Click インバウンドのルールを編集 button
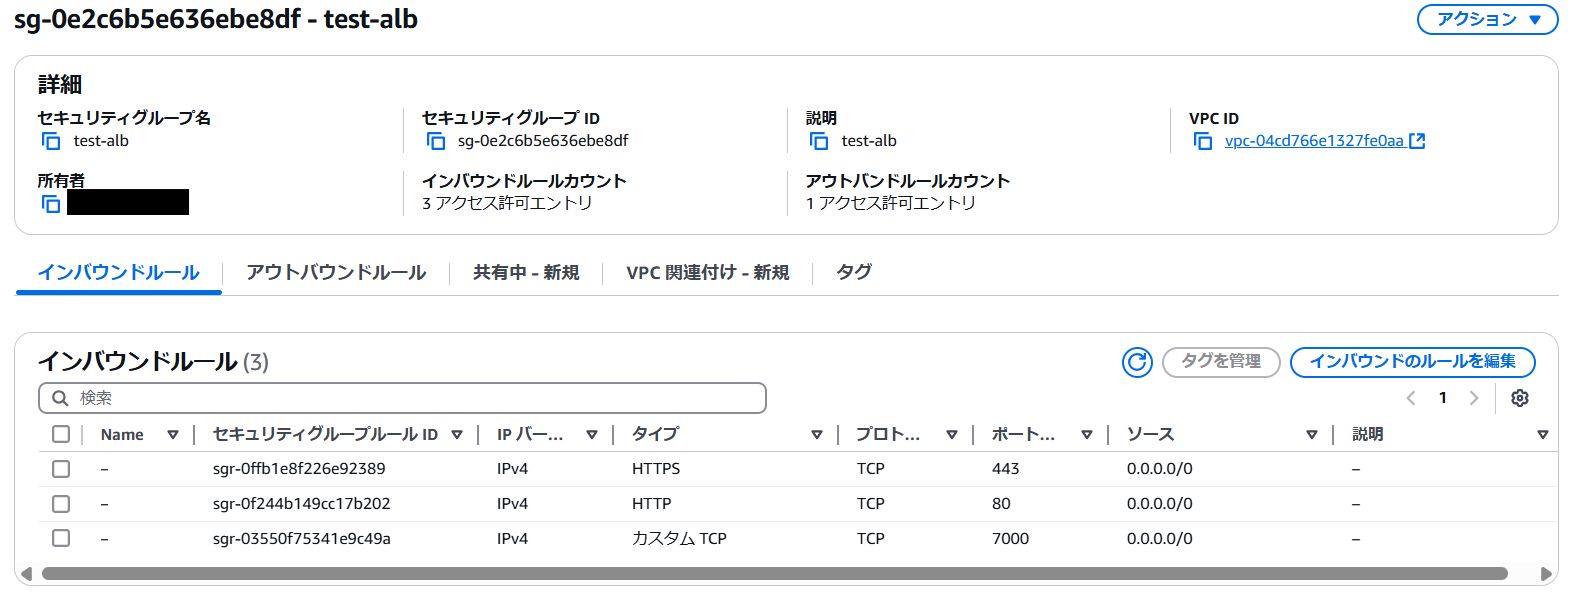 (1412, 362)
